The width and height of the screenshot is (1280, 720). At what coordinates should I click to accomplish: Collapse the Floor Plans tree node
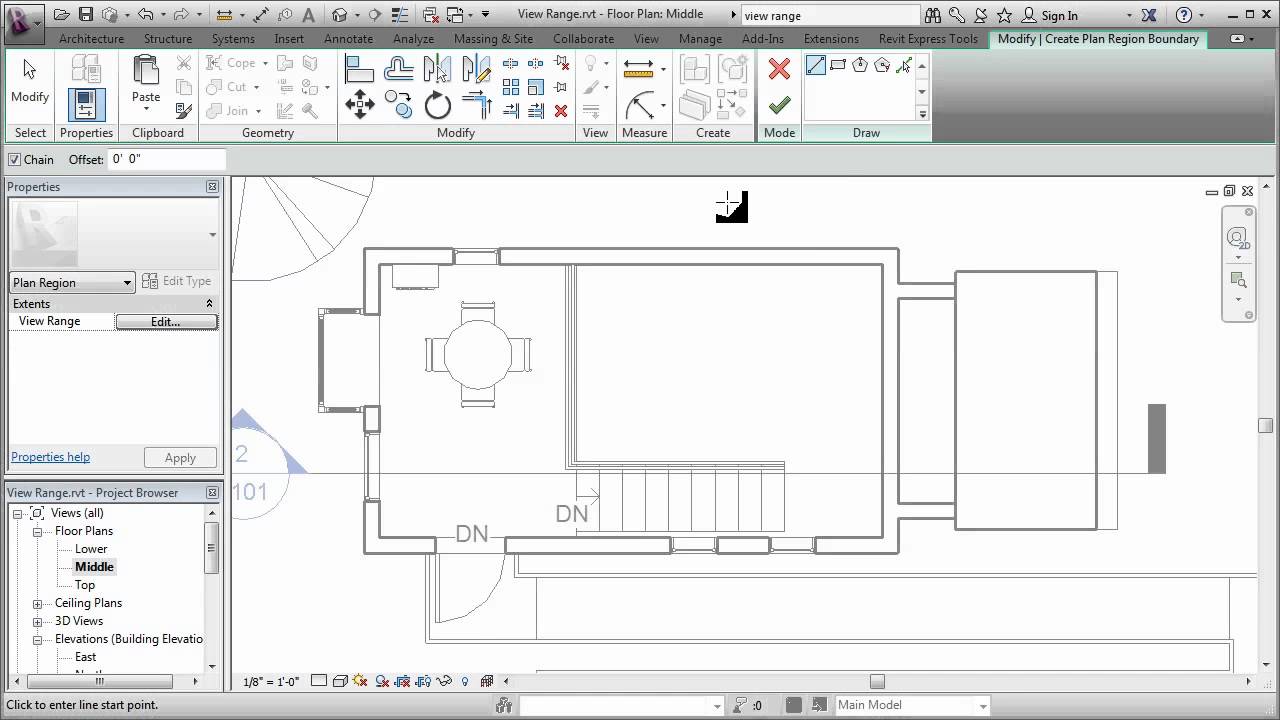coord(37,531)
